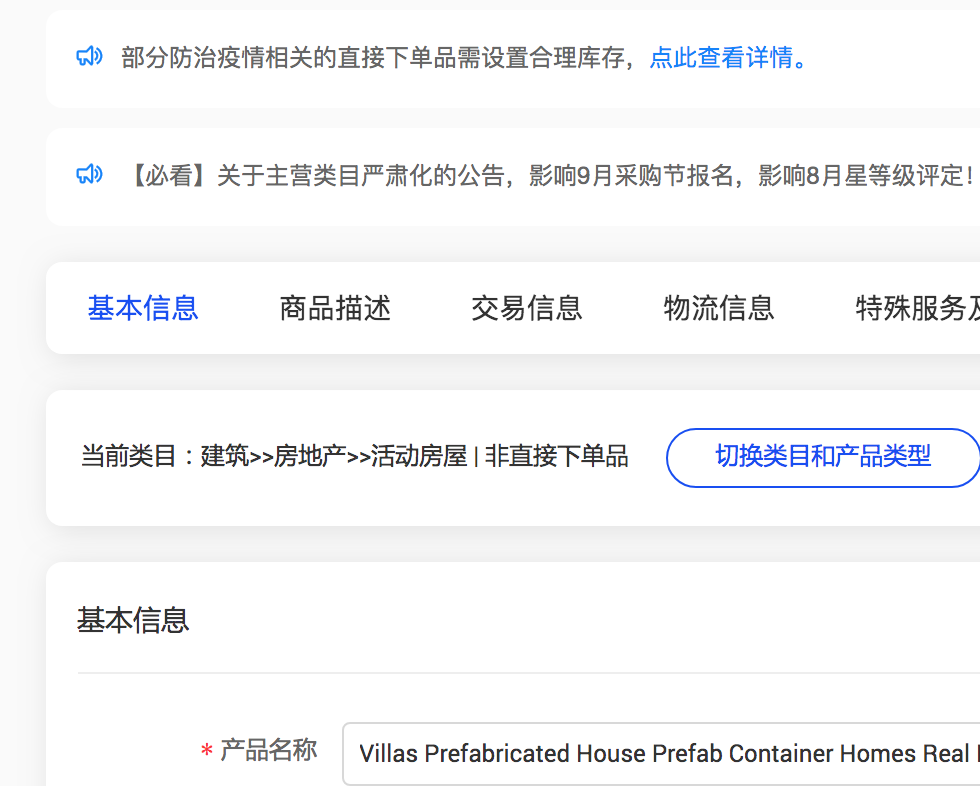Open the 点此查看详情 link
980x786 pixels.
click(729, 57)
